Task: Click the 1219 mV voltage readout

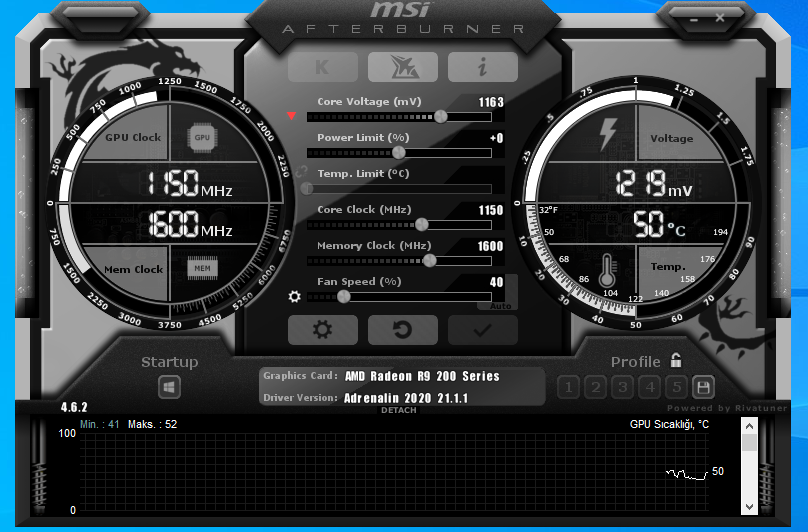Action: click(653, 184)
